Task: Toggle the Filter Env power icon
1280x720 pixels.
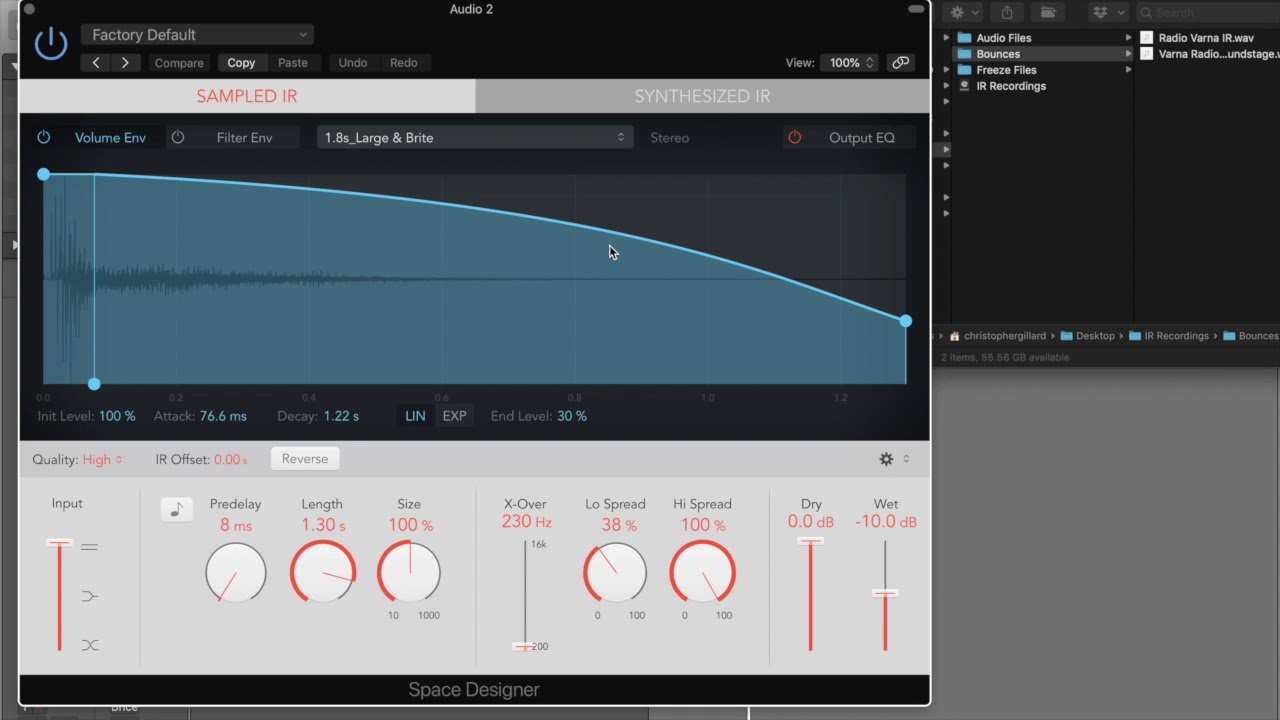Action: click(178, 137)
